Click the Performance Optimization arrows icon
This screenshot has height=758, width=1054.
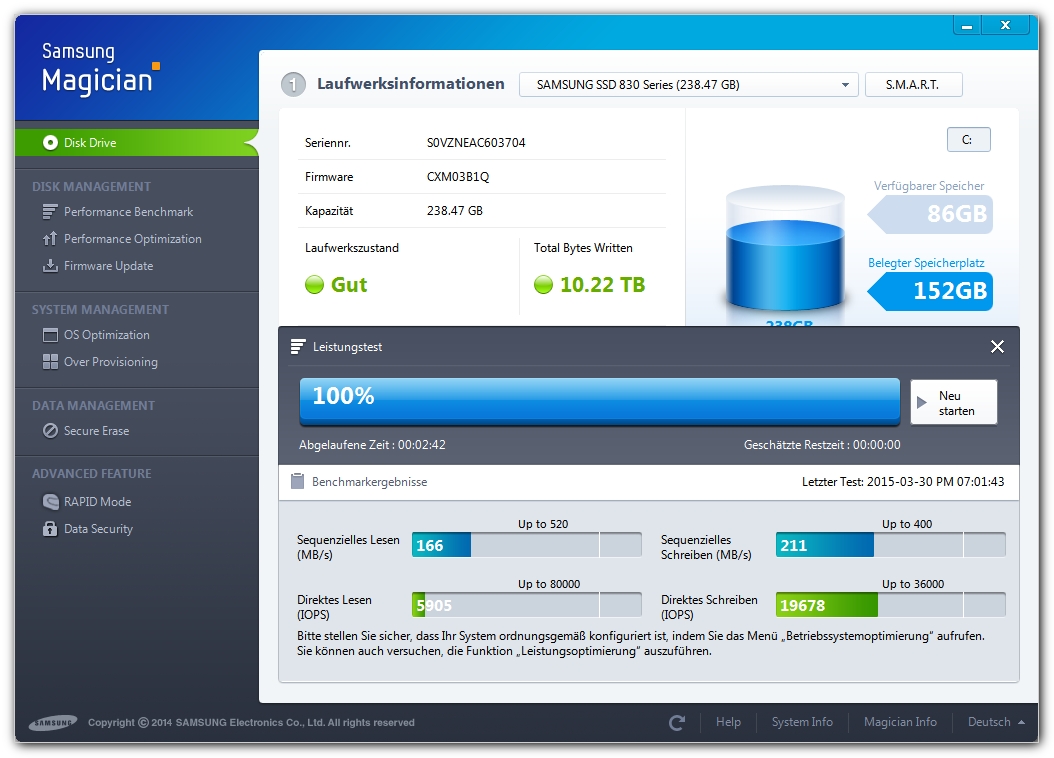click(x=50, y=239)
